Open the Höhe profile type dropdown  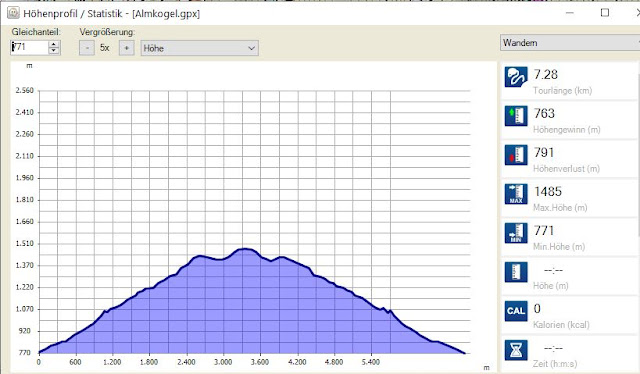click(200, 48)
